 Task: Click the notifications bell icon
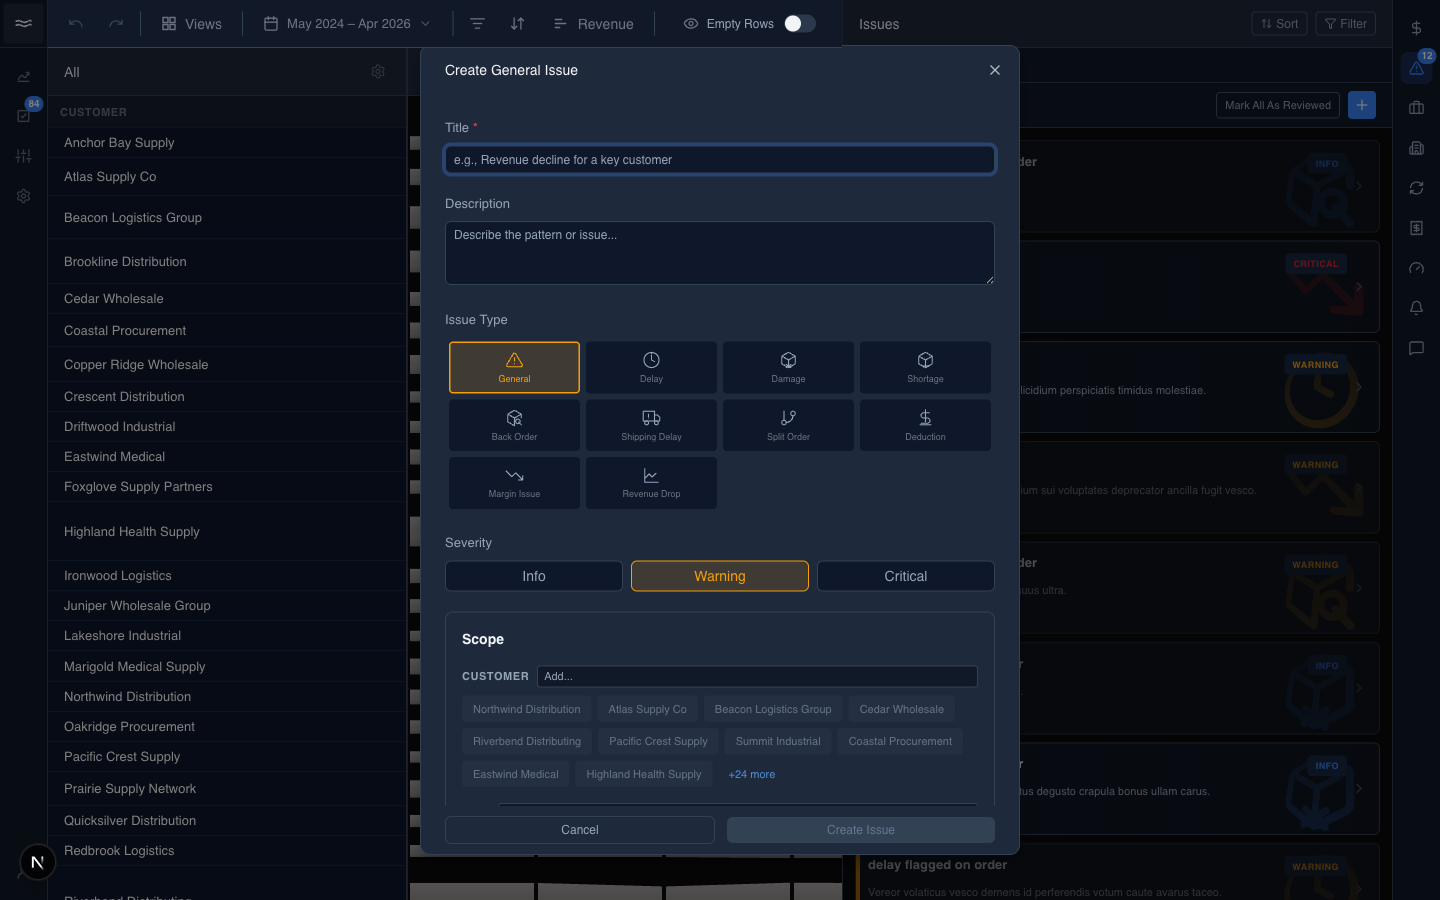(1416, 308)
